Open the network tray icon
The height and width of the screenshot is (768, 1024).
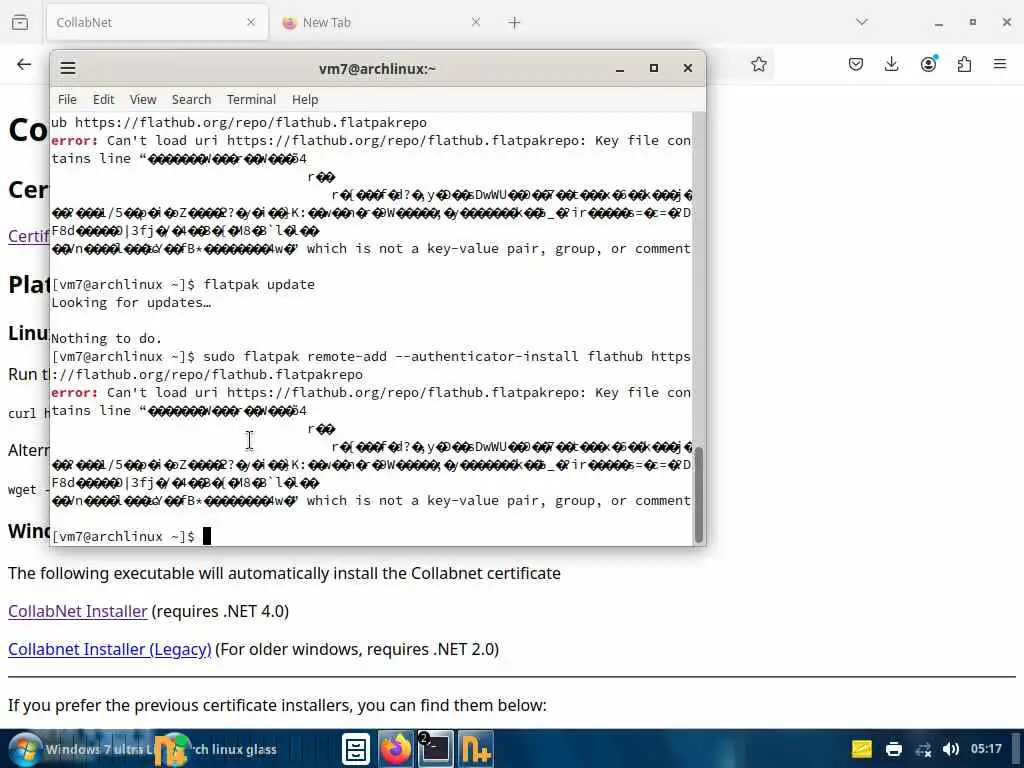[x=923, y=749]
